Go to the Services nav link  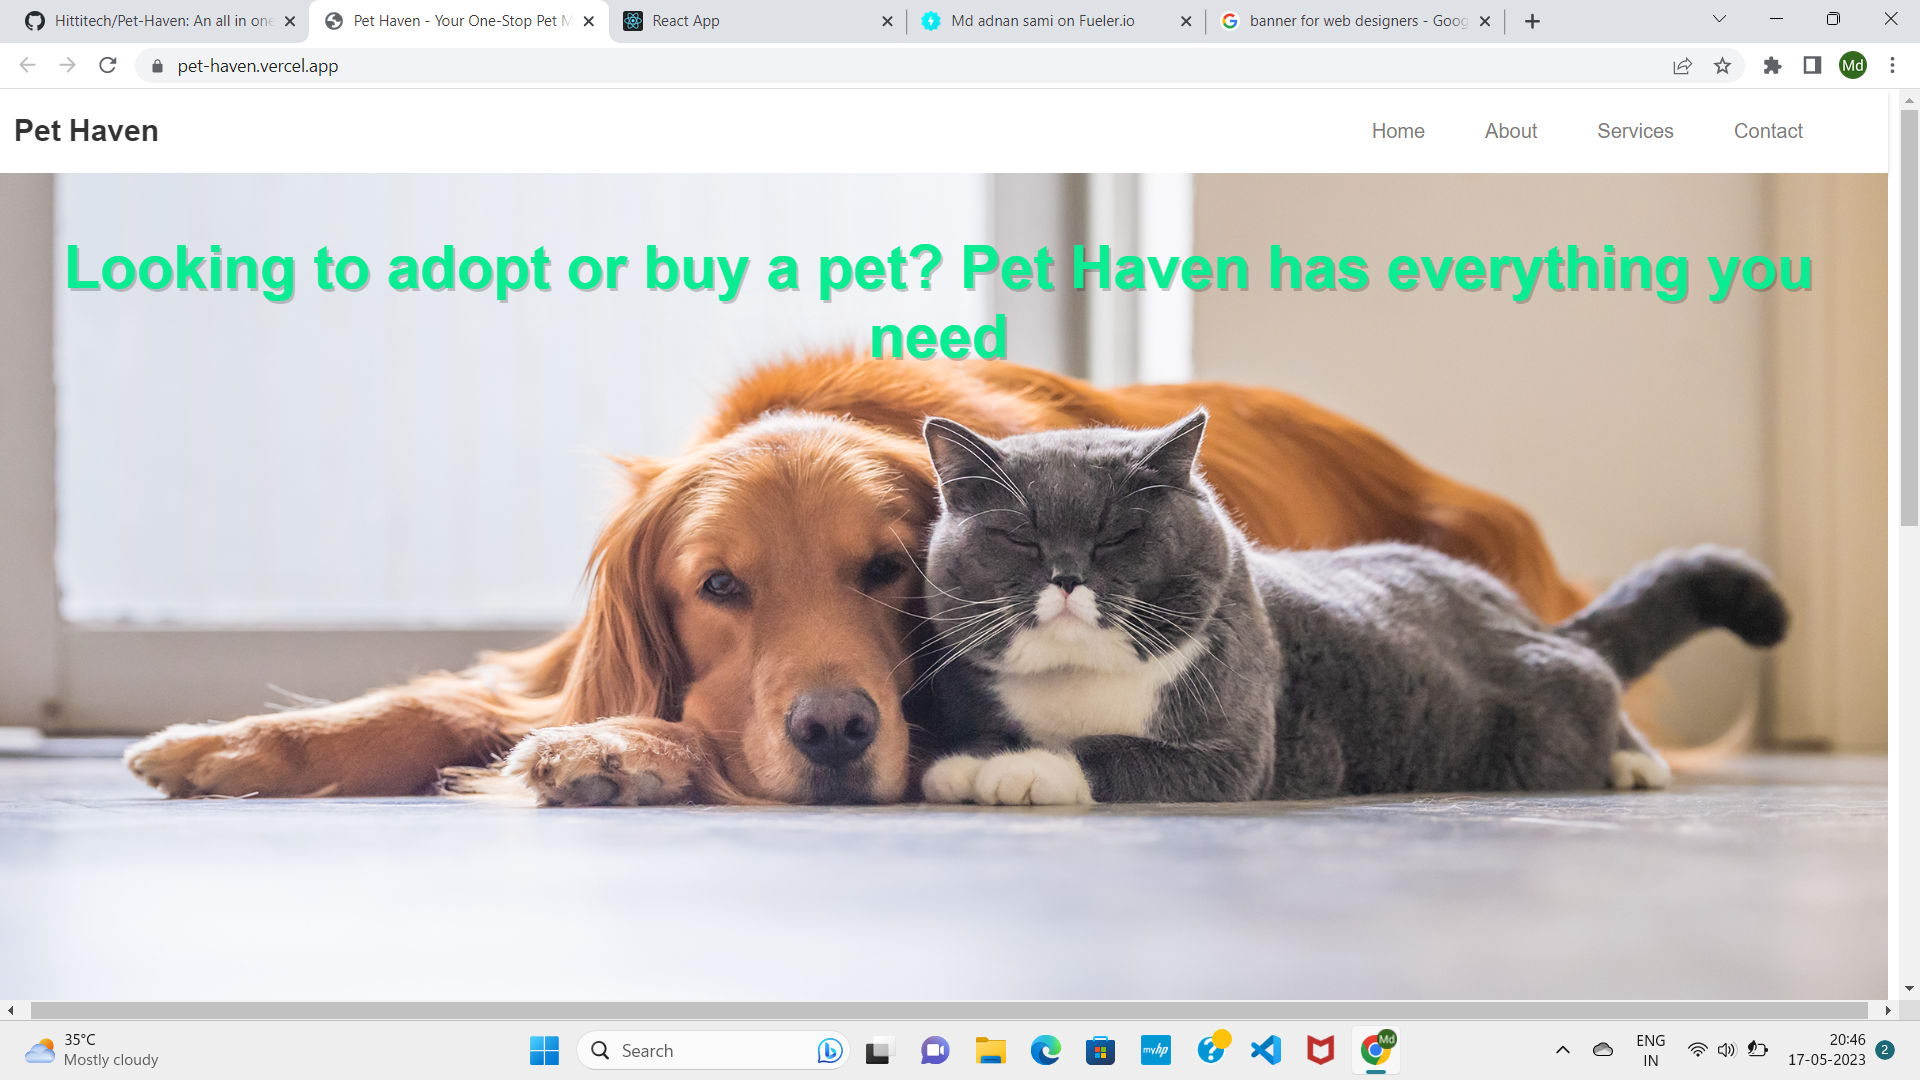pos(1635,131)
